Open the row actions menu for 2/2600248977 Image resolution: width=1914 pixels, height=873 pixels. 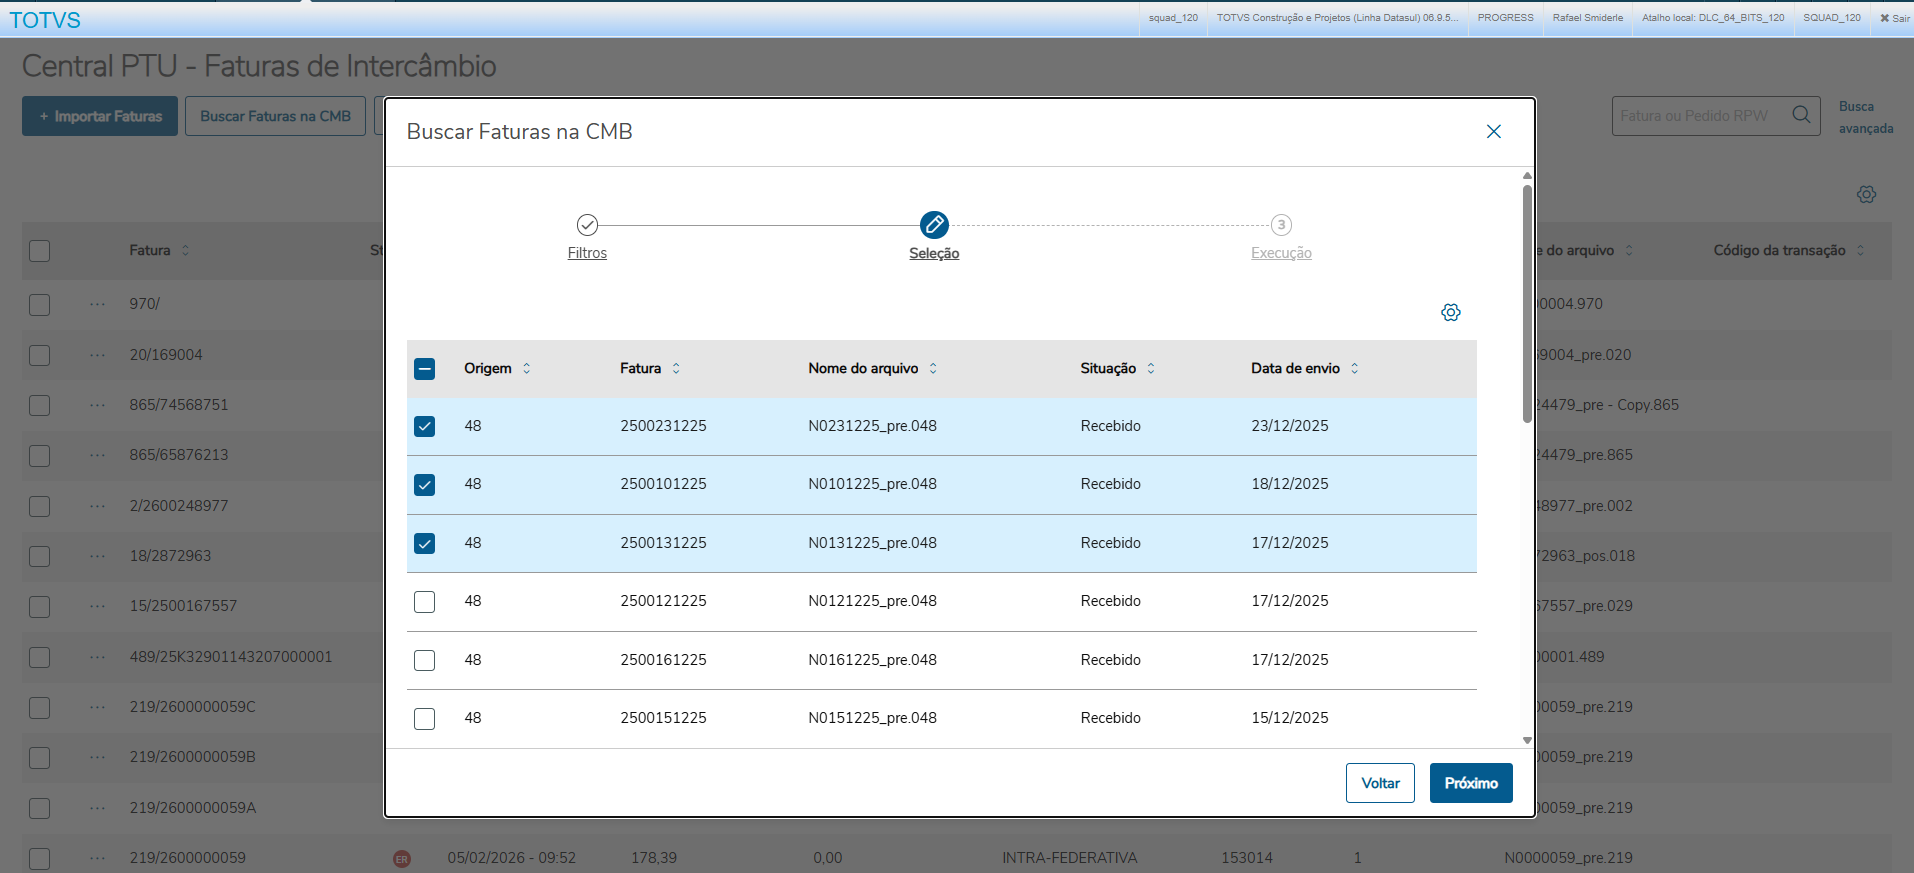pos(97,506)
